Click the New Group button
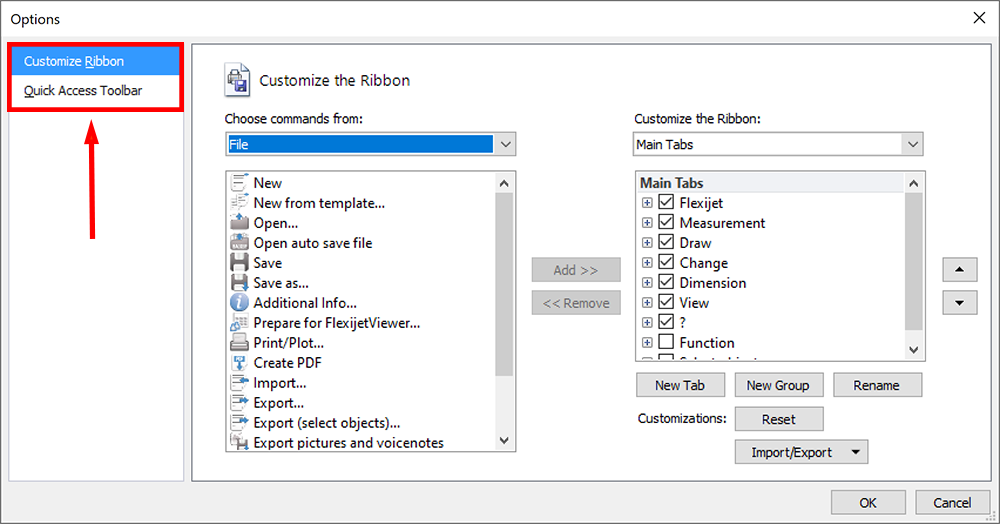 tap(779, 385)
